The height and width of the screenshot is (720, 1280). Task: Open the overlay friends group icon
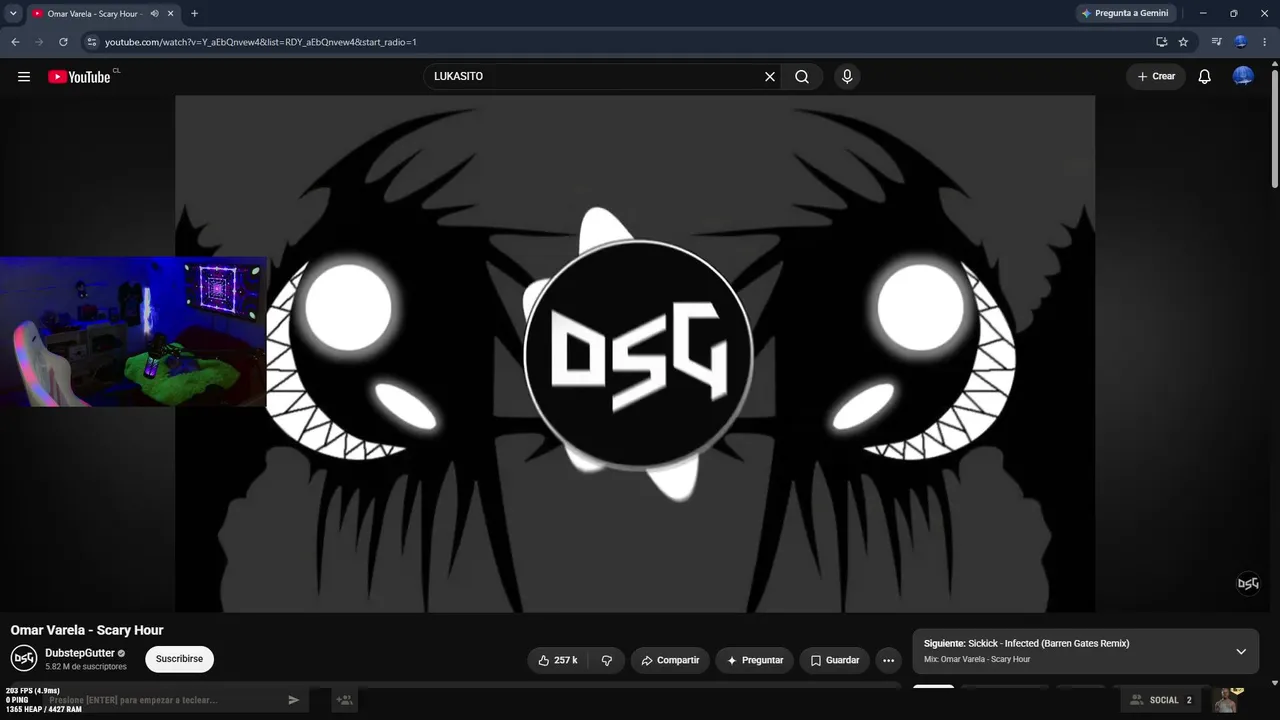tap(344, 700)
